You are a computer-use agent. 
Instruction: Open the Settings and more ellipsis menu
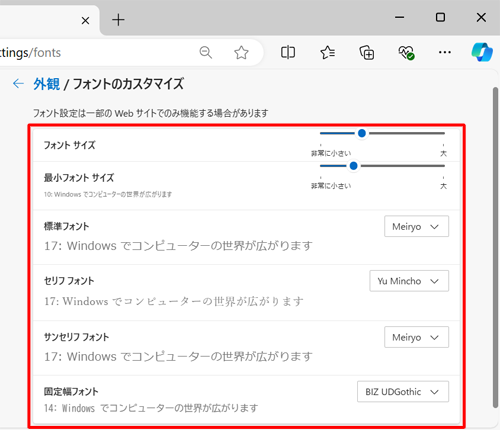445,52
